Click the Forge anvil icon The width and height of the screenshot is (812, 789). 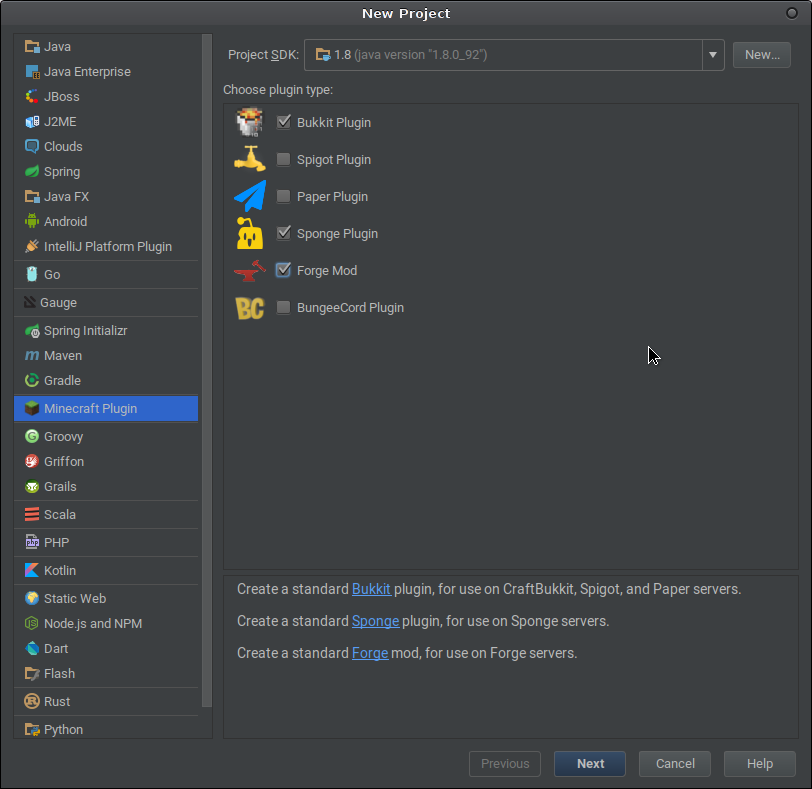(x=250, y=271)
